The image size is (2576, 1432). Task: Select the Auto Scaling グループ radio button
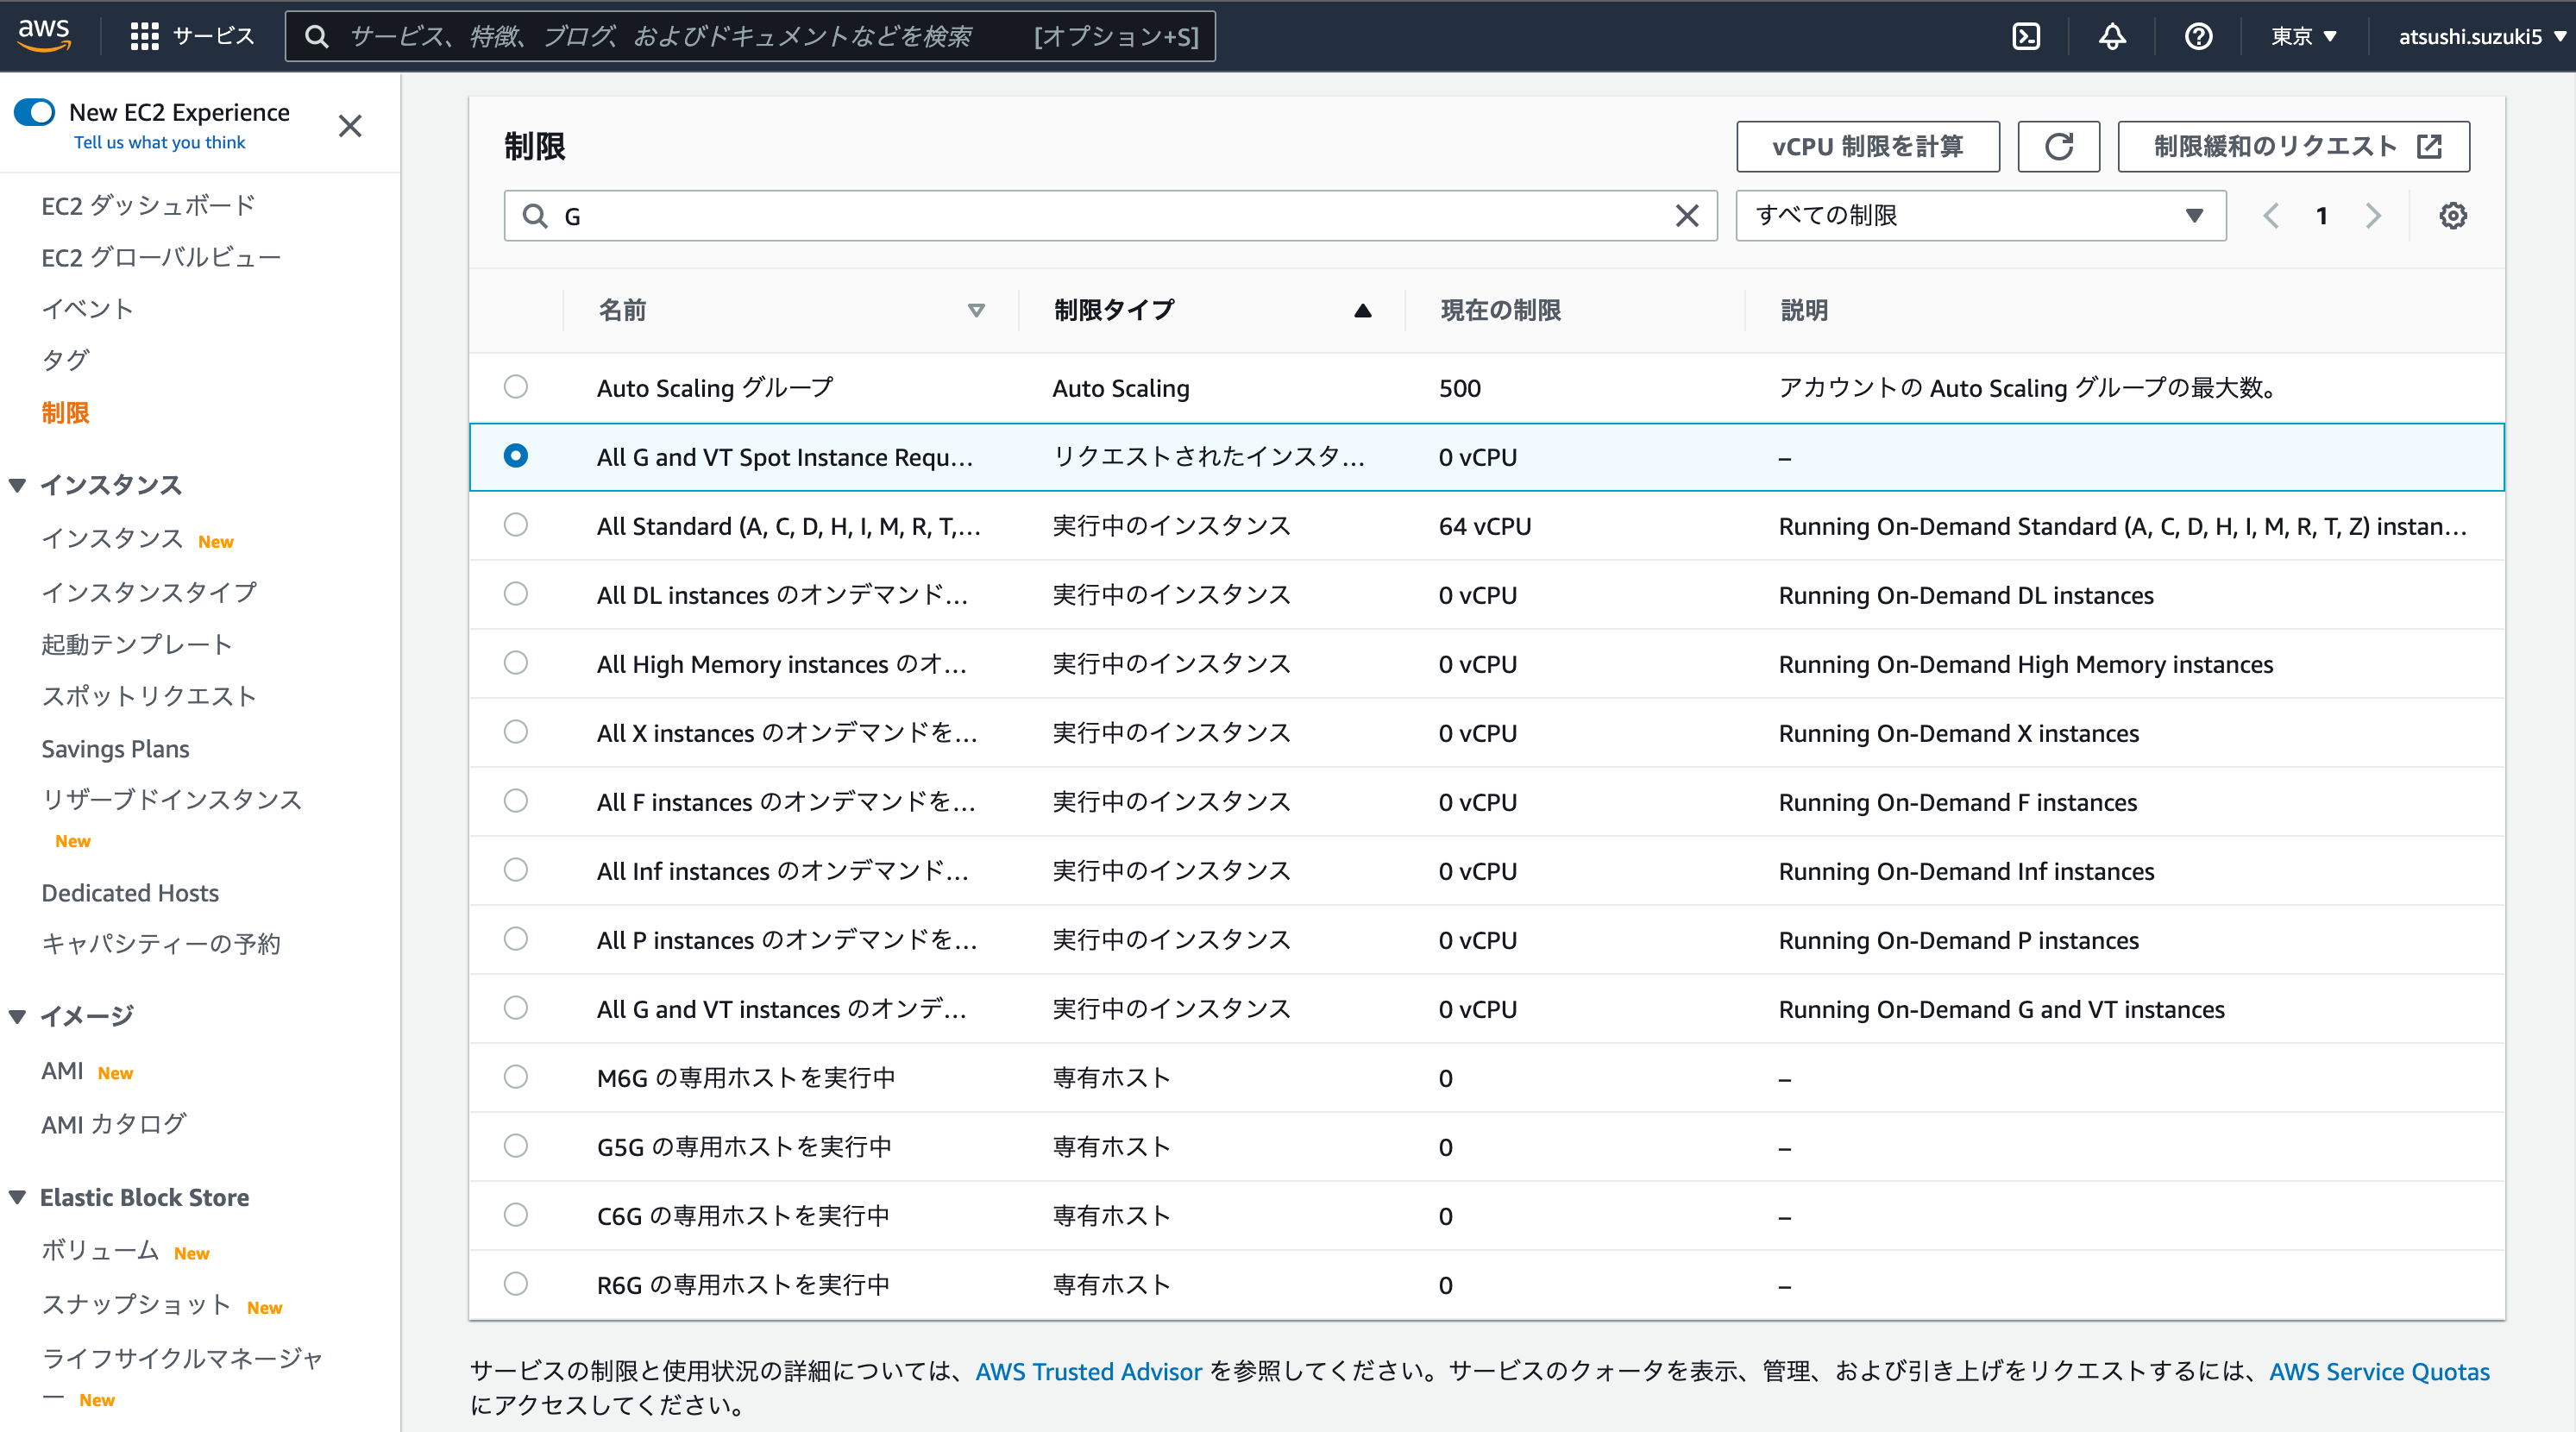pos(515,387)
